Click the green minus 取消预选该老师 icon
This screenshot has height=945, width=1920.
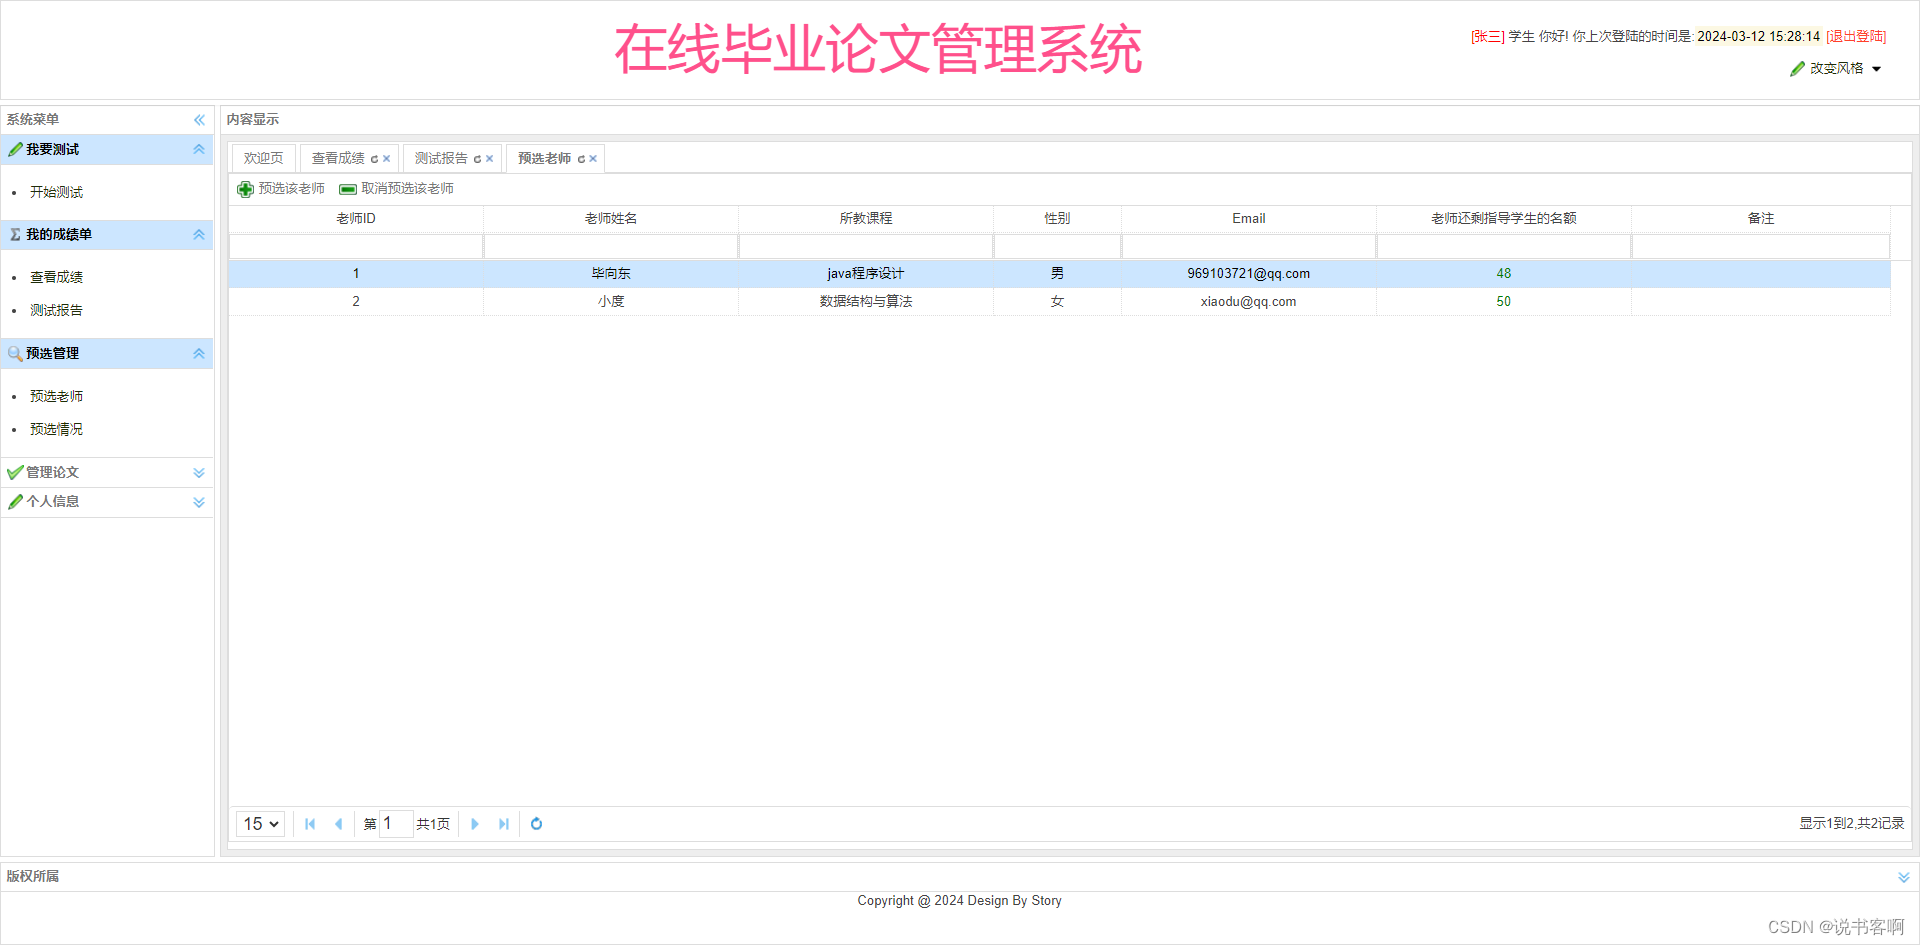pyautogui.click(x=348, y=189)
